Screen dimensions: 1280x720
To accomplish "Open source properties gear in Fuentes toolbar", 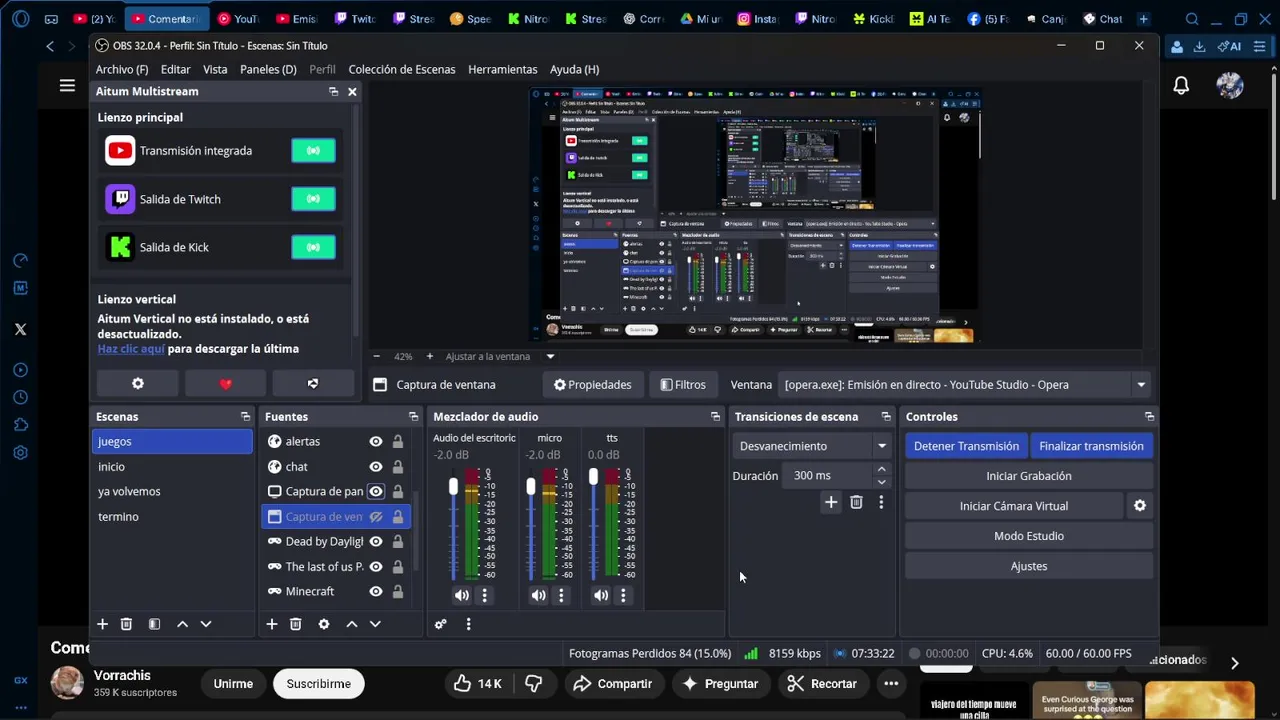I will [x=323, y=624].
